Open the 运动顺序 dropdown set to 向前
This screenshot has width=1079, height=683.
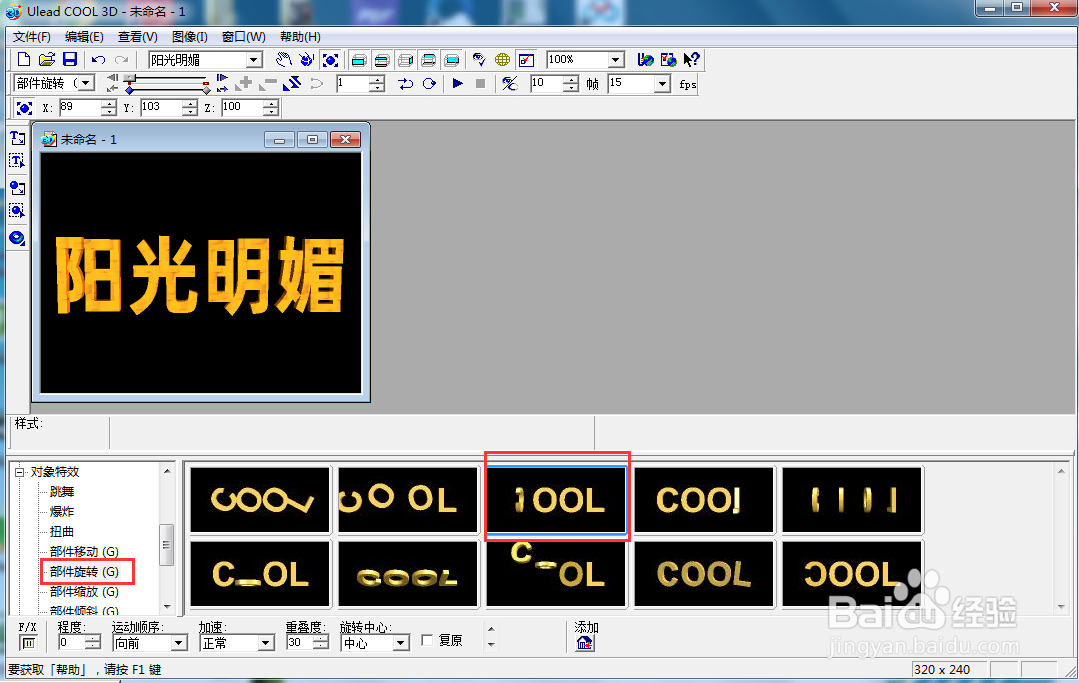pos(178,643)
